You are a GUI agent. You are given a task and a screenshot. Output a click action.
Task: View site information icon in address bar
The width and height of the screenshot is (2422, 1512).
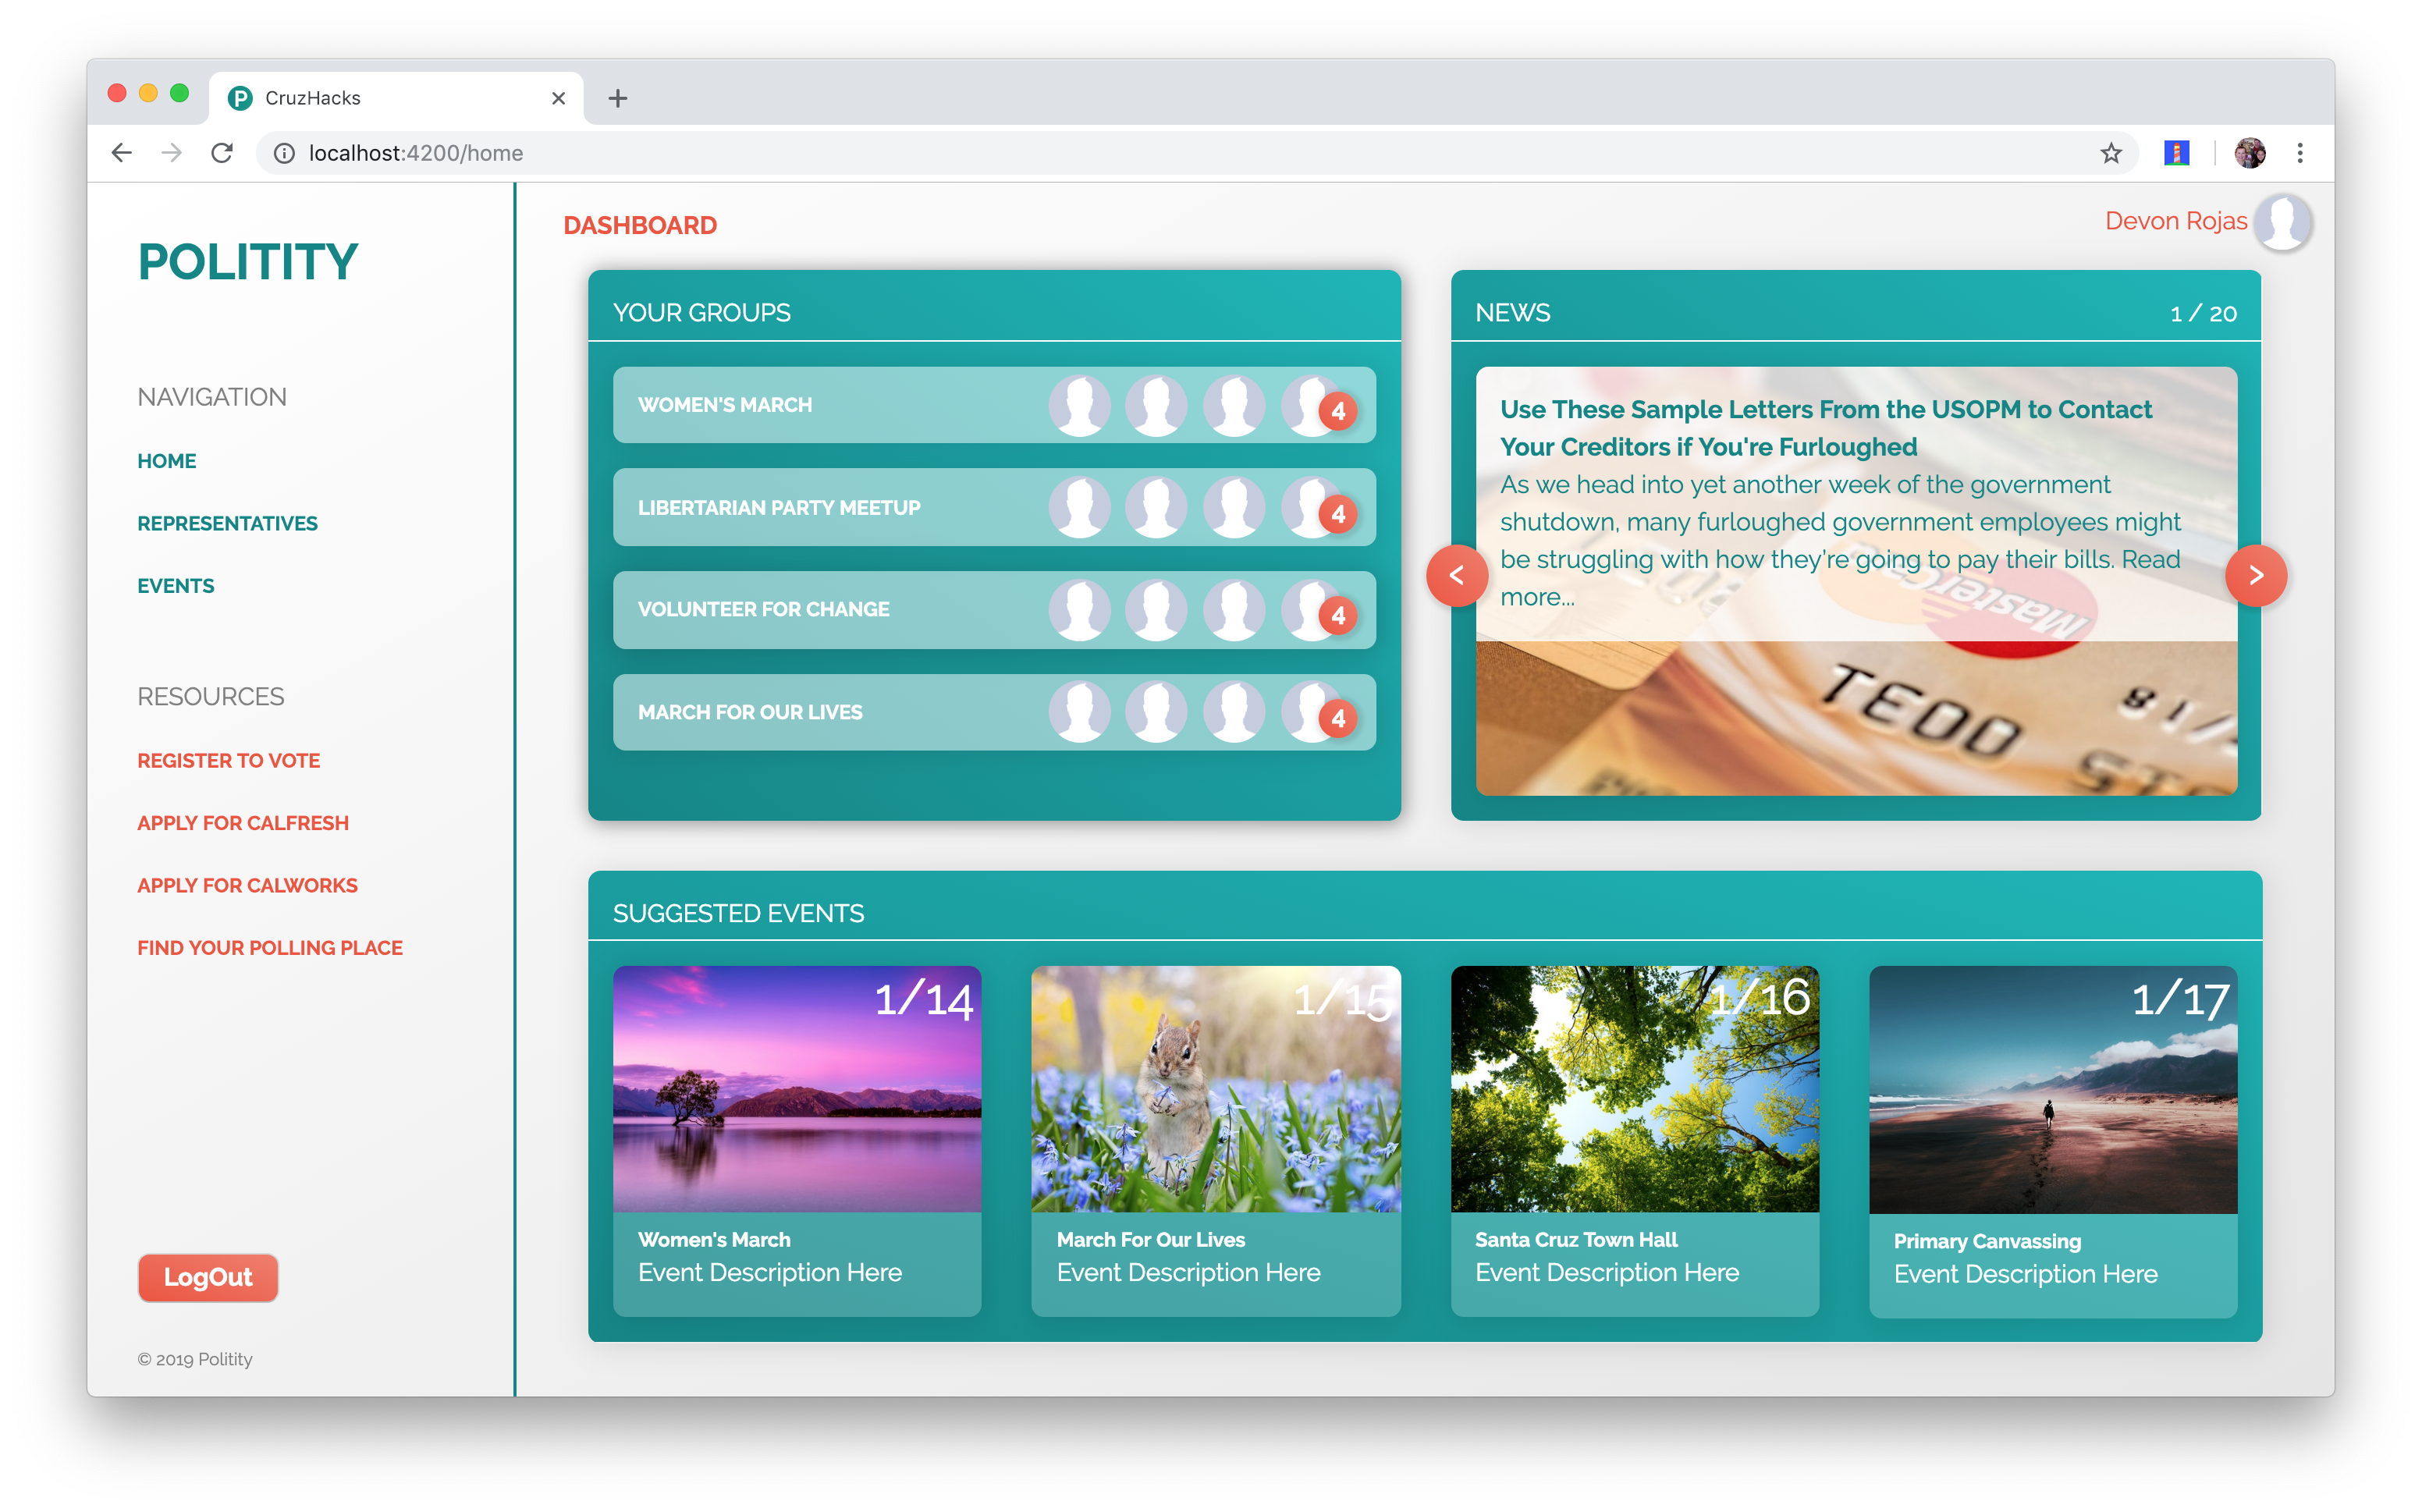coord(284,153)
